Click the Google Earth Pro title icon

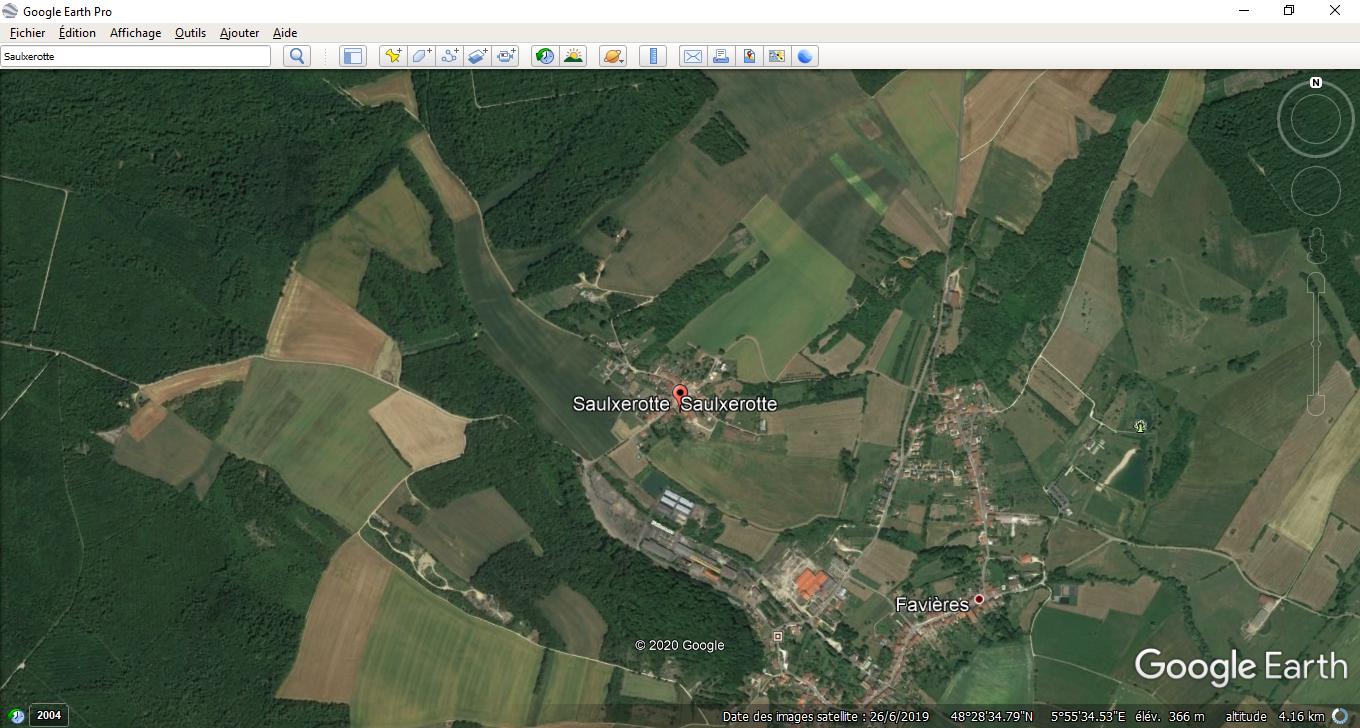[x=10, y=11]
